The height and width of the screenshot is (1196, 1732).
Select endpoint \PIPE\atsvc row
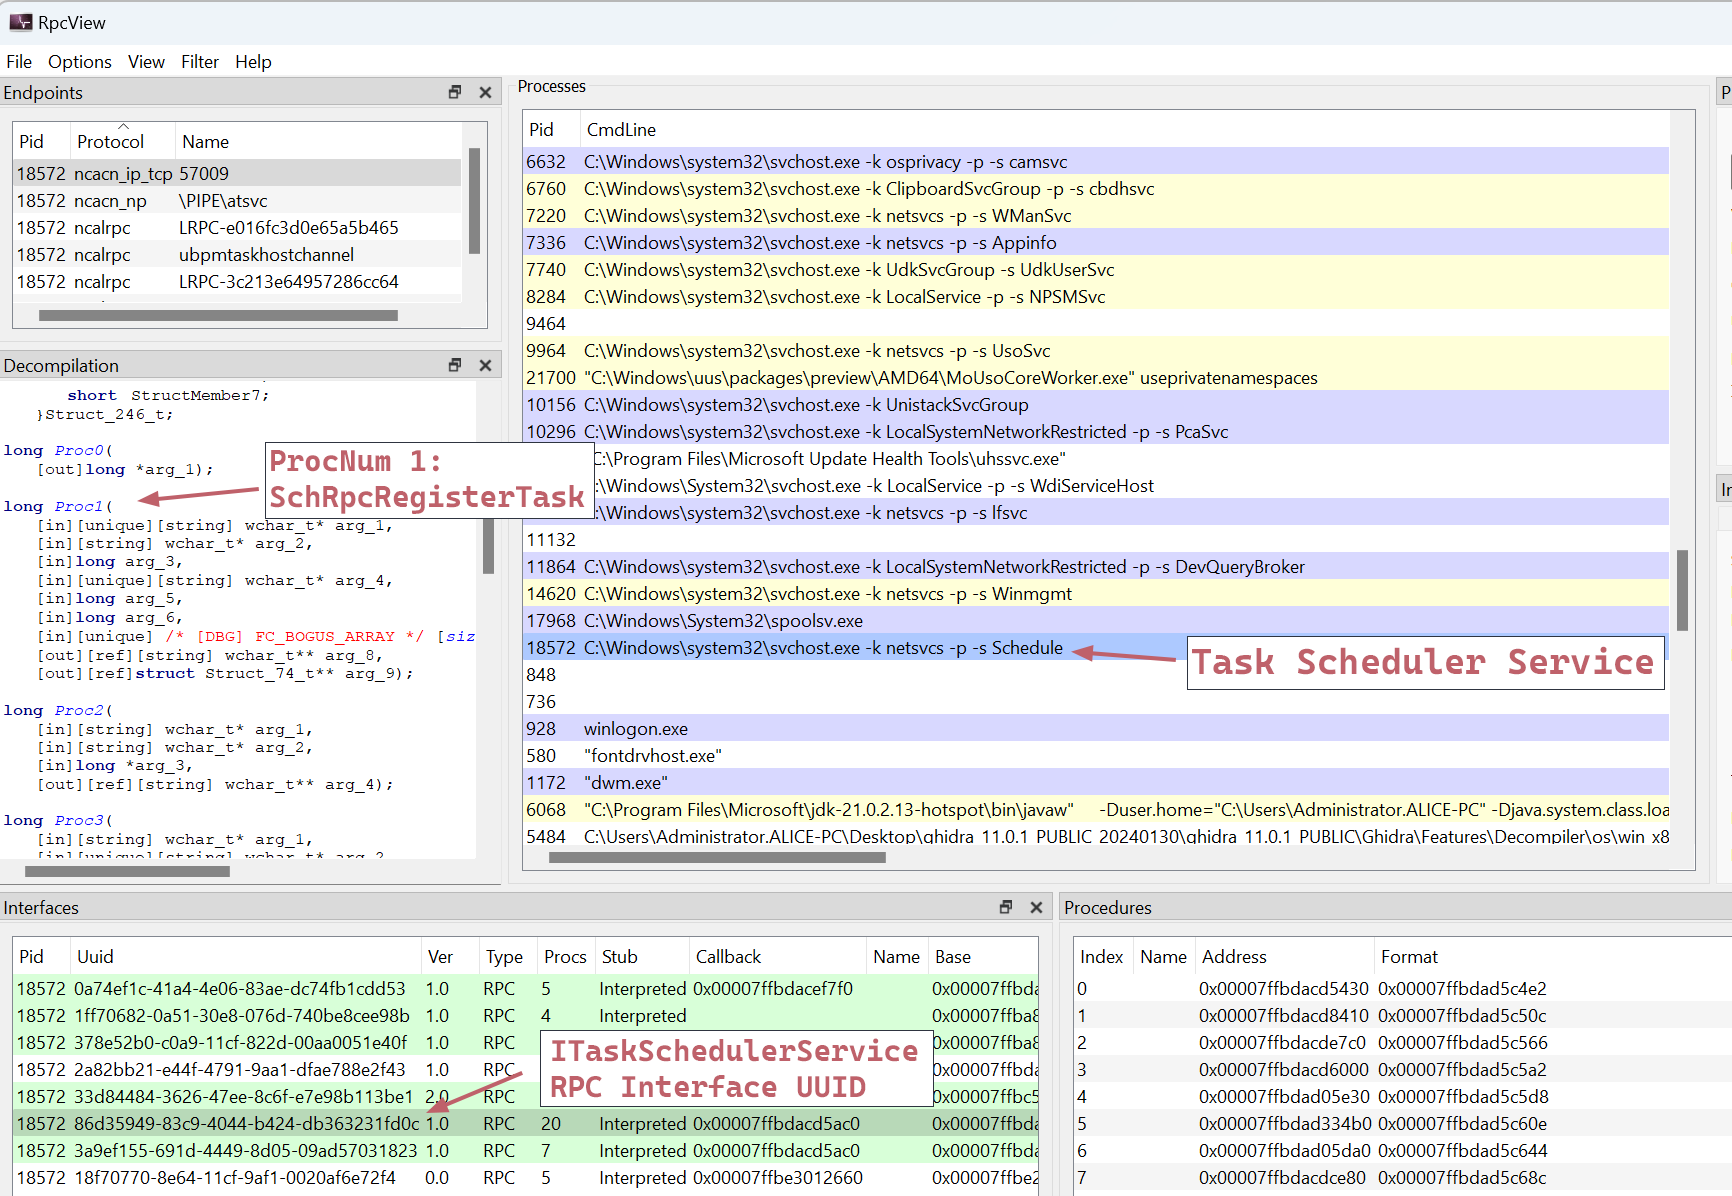[x=223, y=201]
